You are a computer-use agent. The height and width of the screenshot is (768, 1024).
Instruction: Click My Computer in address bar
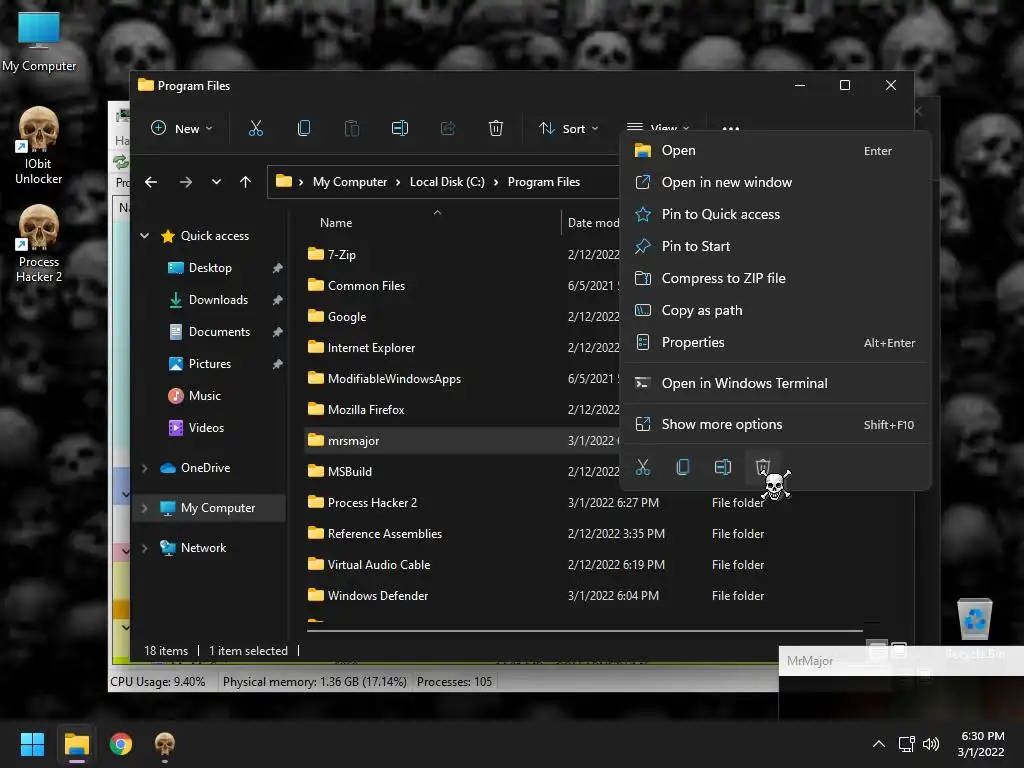pyautogui.click(x=350, y=182)
